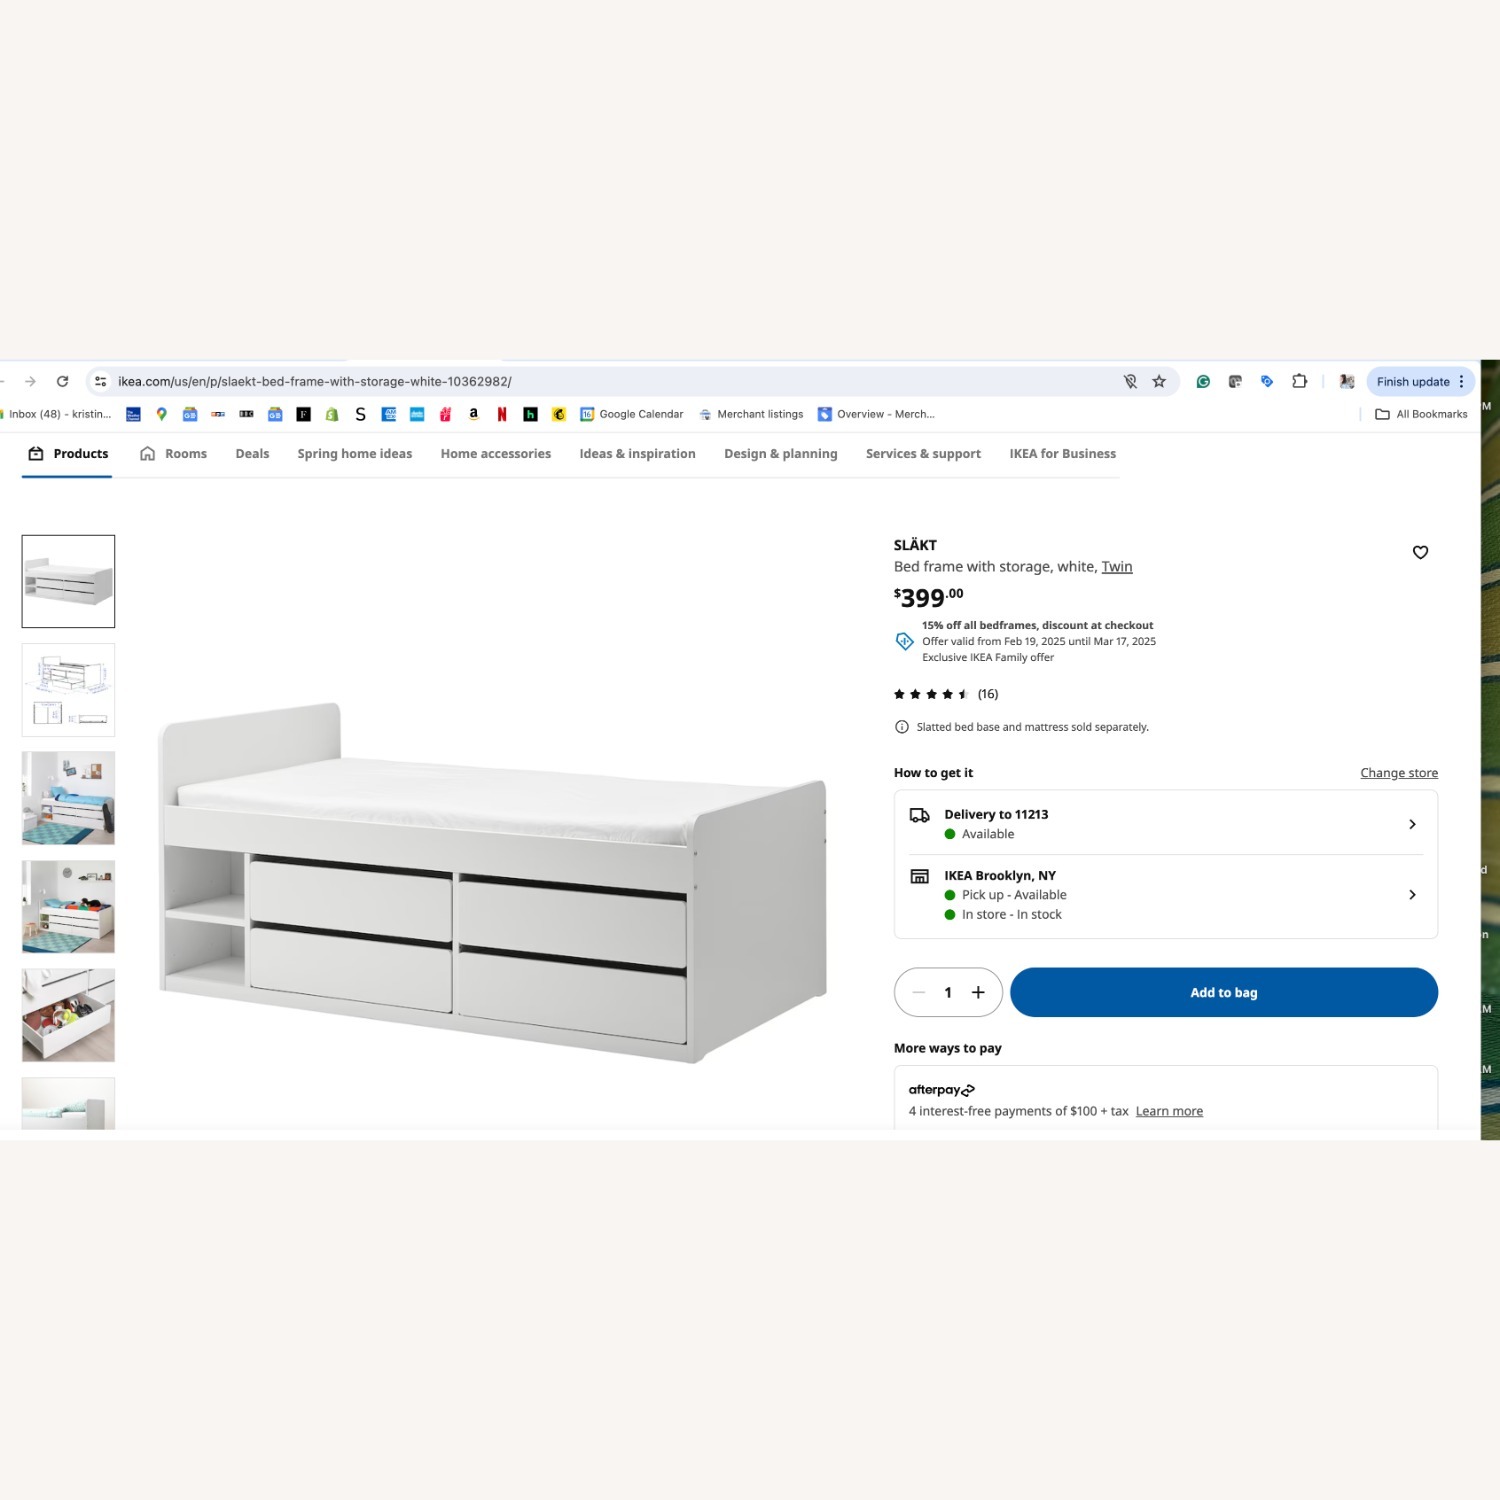Click the browser Extensions puzzle icon
This screenshot has width=1500, height=1500.
(1299, 381)
